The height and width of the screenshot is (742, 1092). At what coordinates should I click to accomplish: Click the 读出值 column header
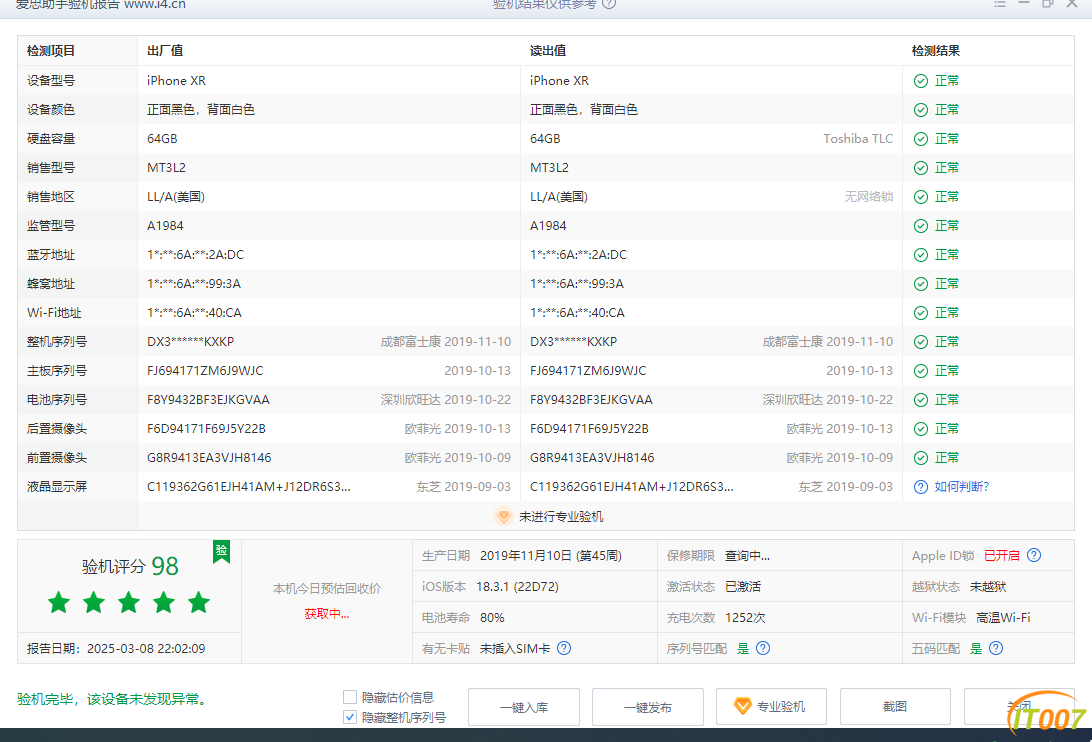(x=548, y=51)
